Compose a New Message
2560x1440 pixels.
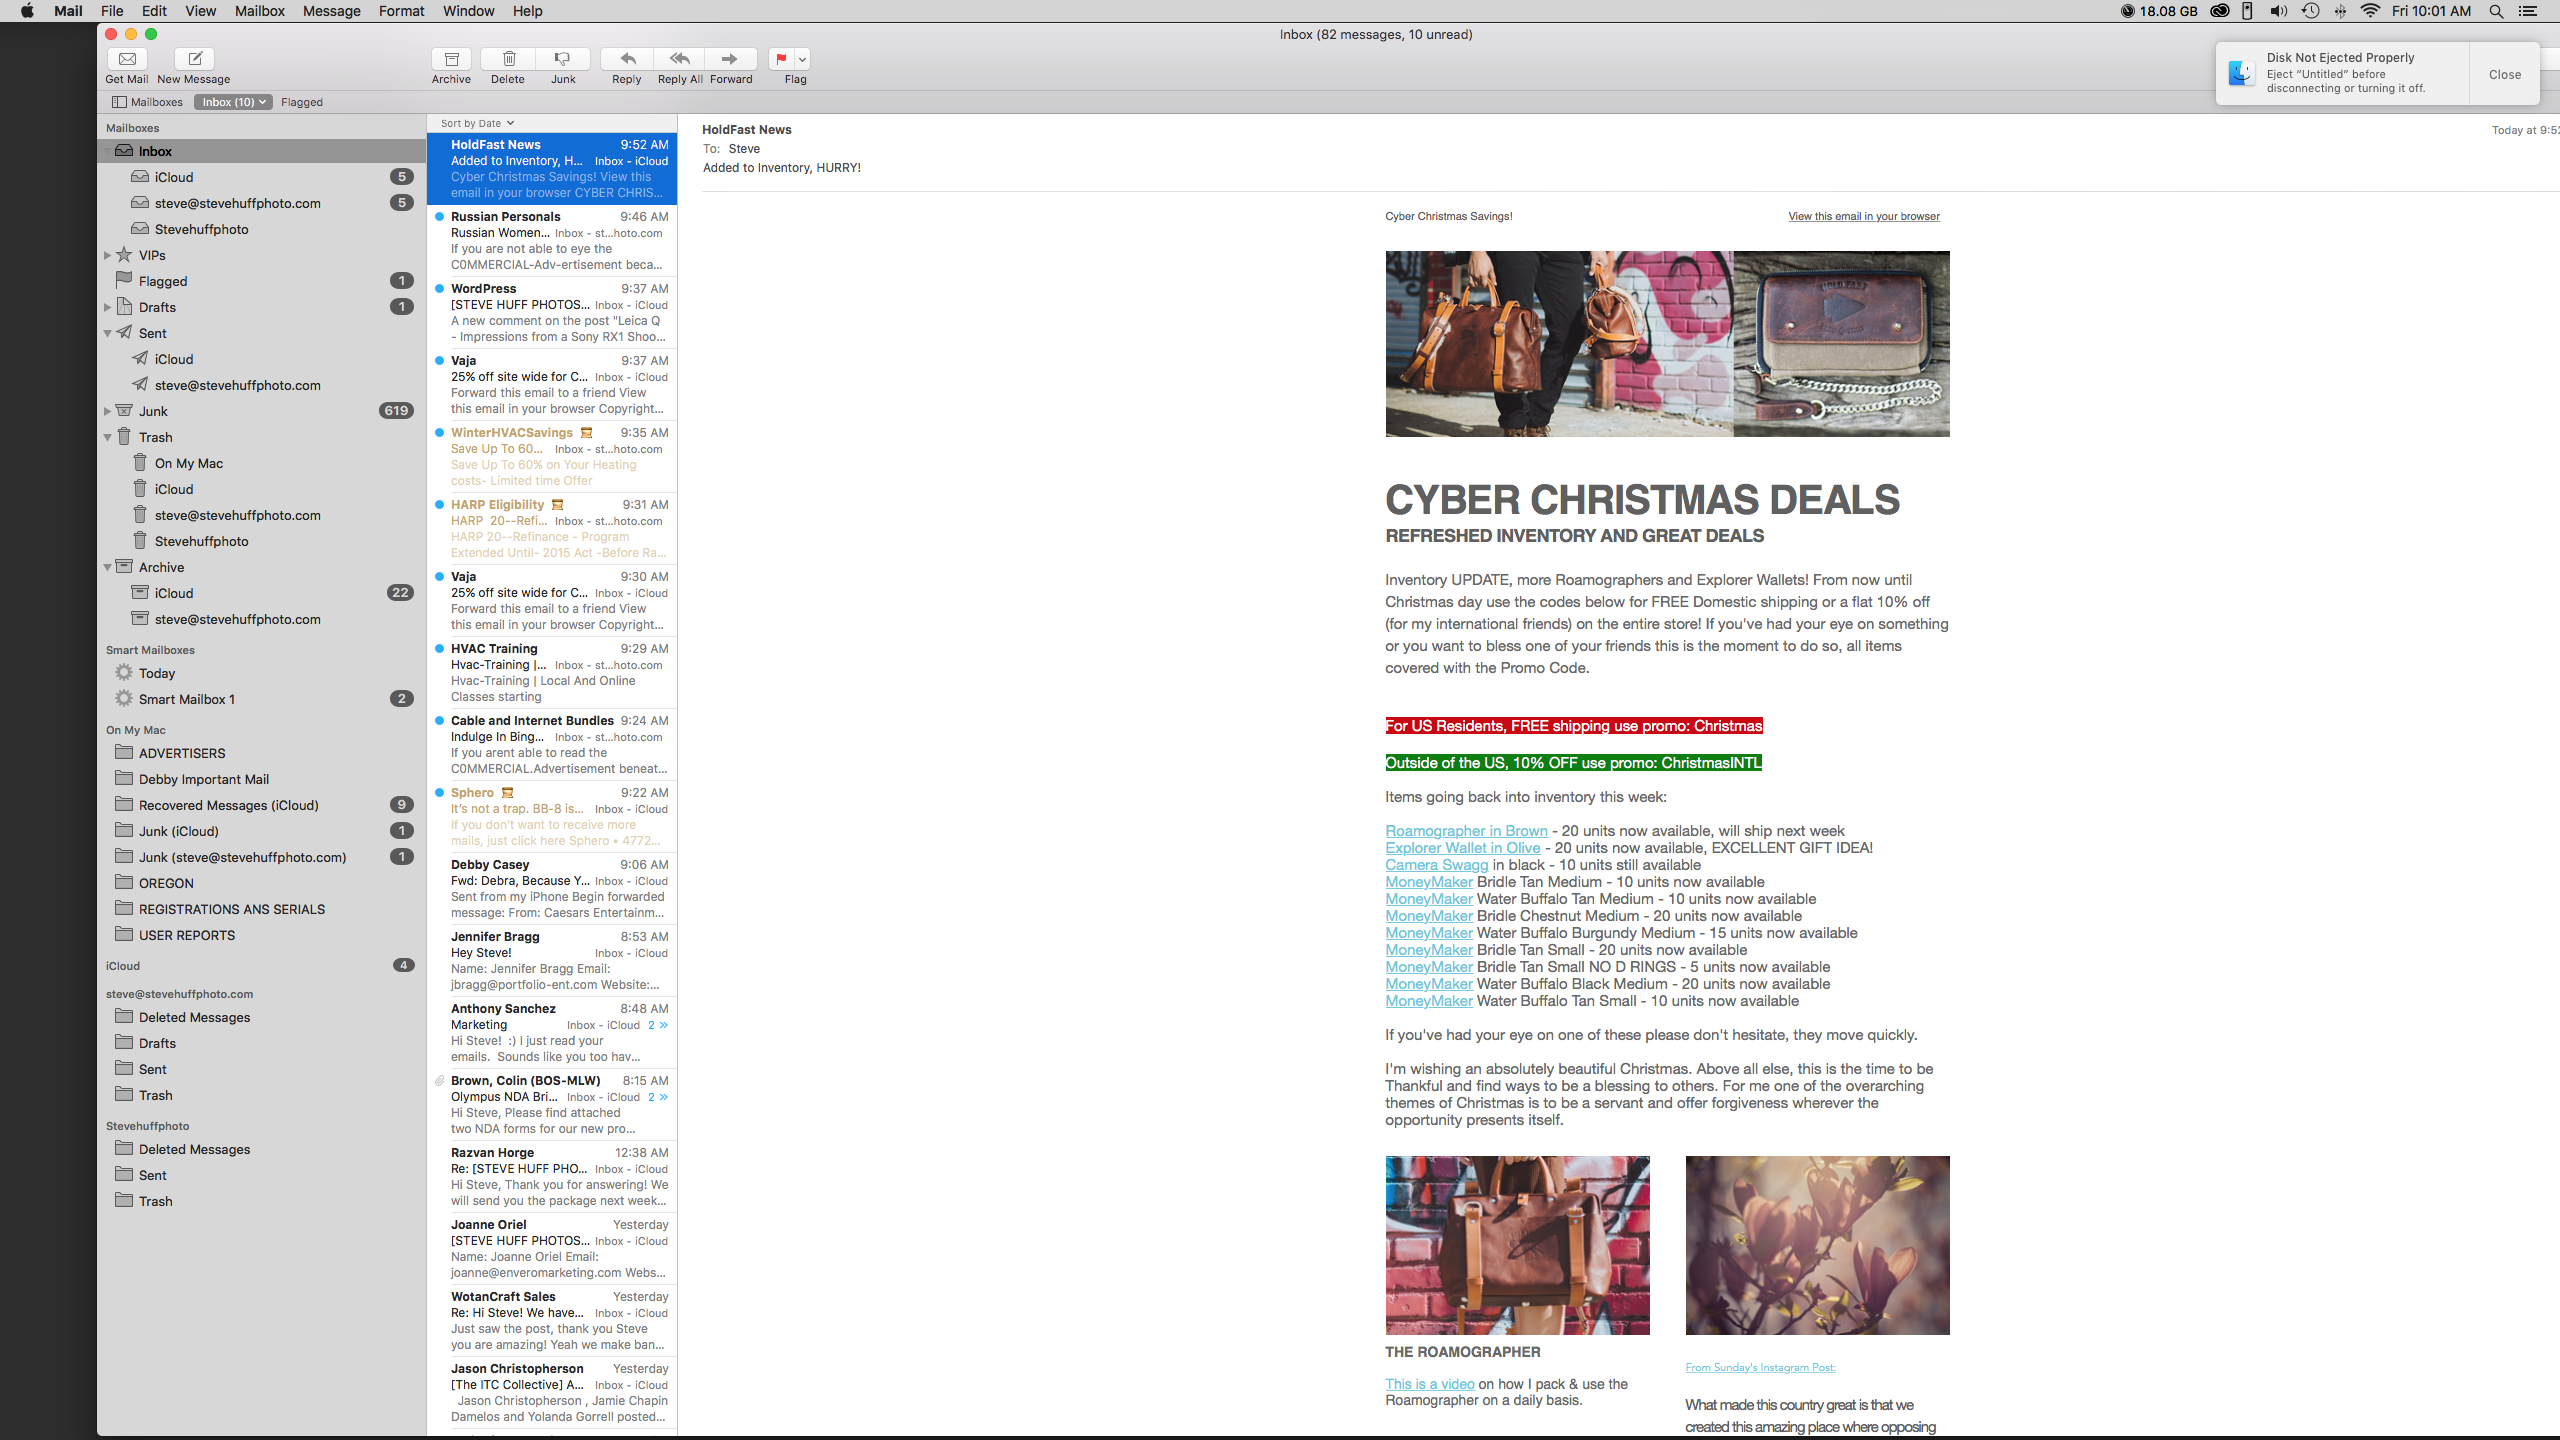(x=195, y=59)
